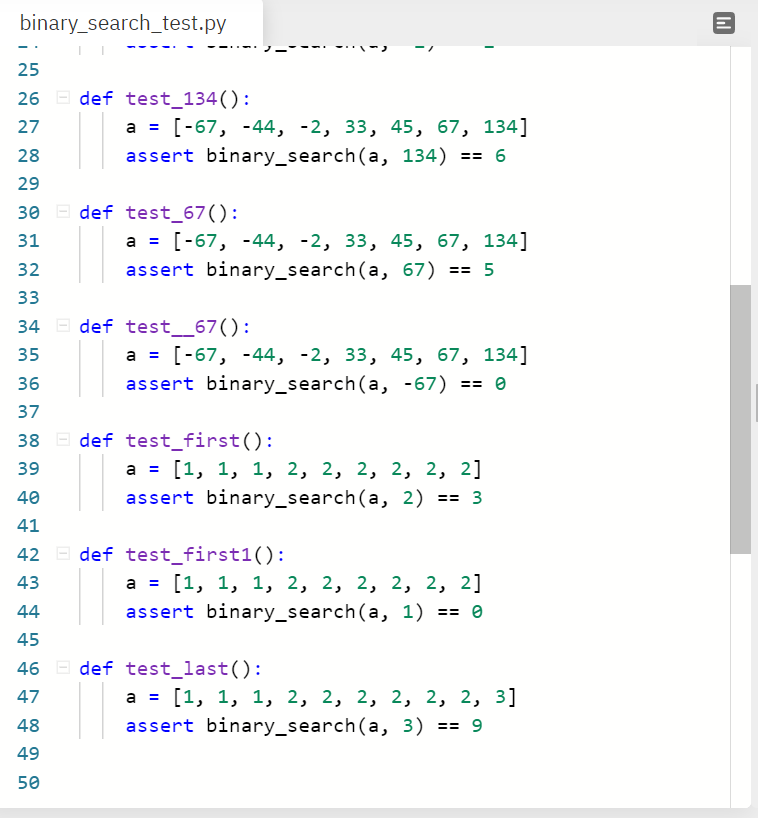
Task: Click line number 42 in gutter
Action: (28, 555)
